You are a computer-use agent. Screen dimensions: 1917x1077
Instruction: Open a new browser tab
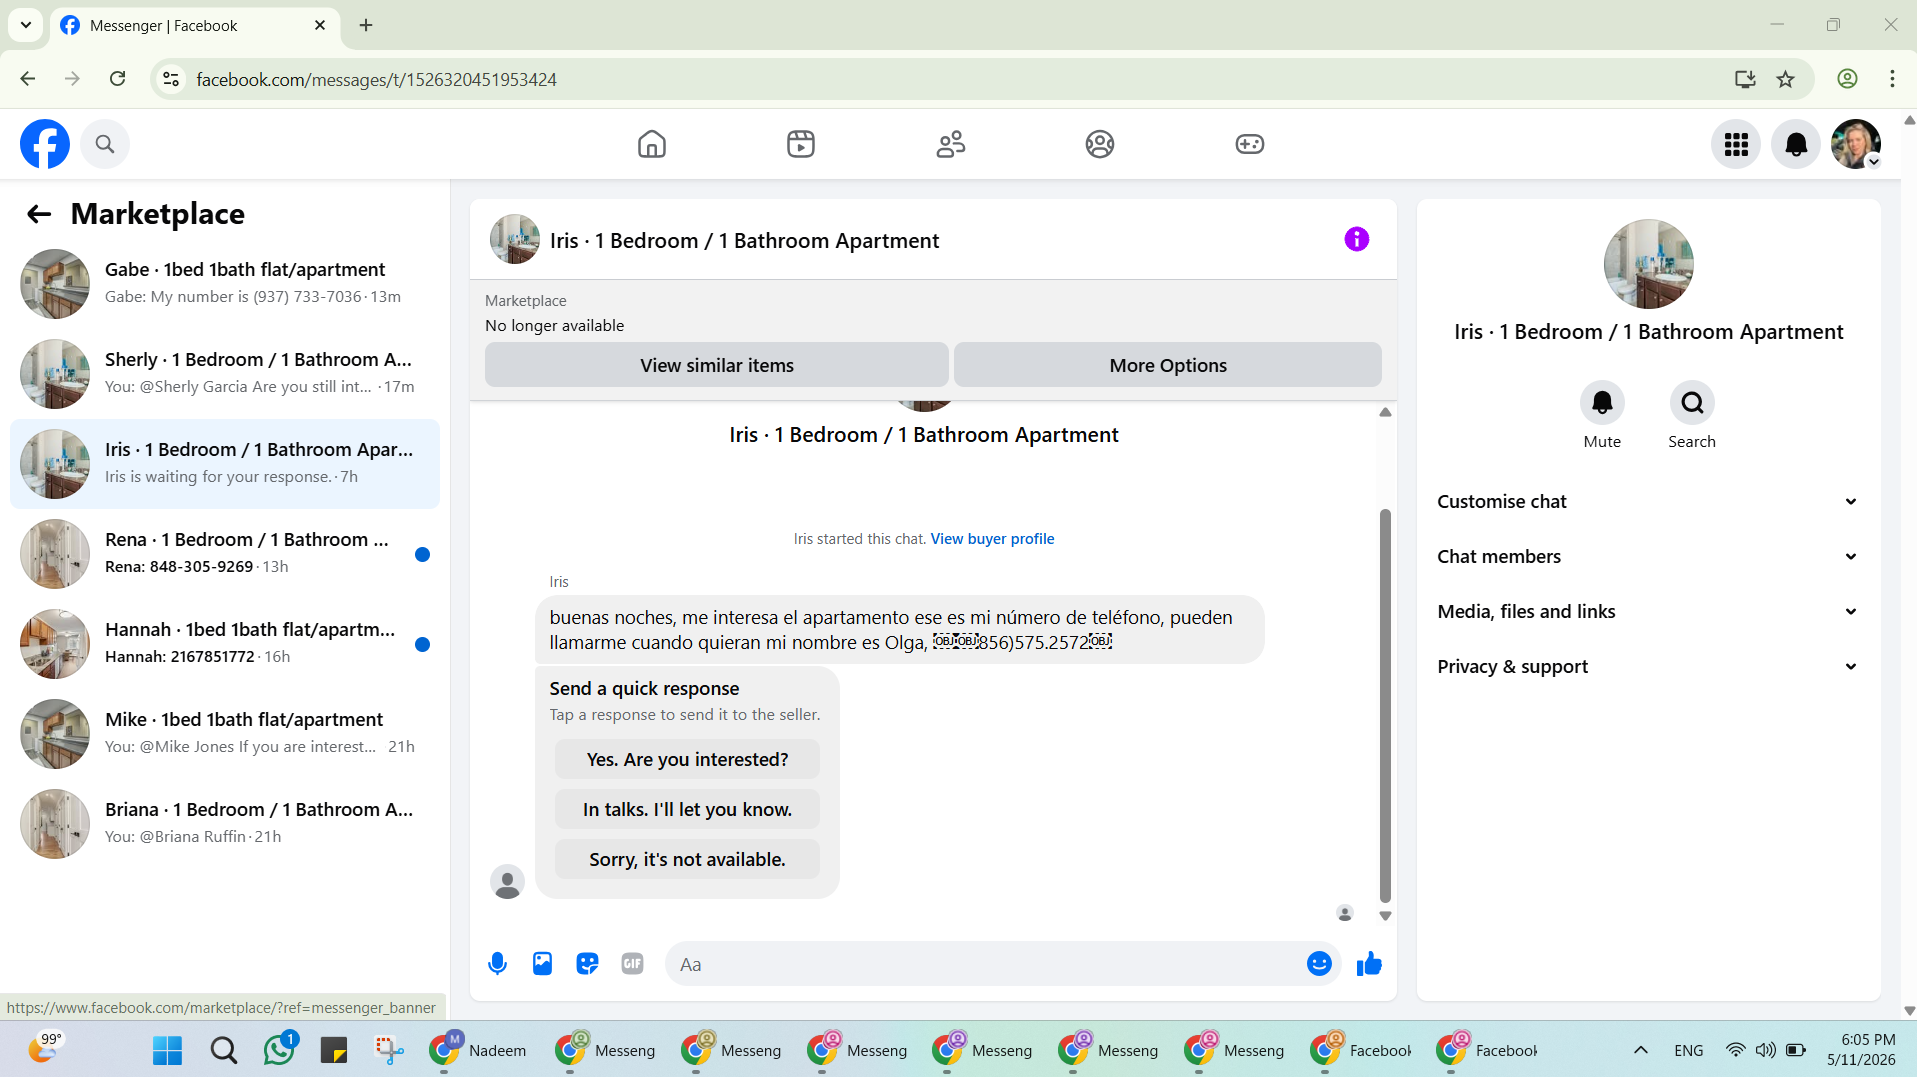[366, 25]
